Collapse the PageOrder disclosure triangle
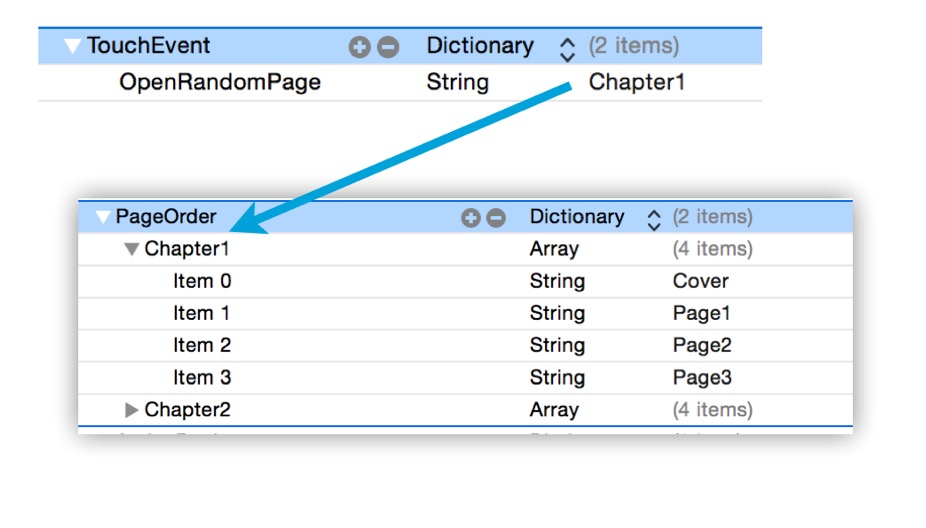 click(x=103, y=218)
